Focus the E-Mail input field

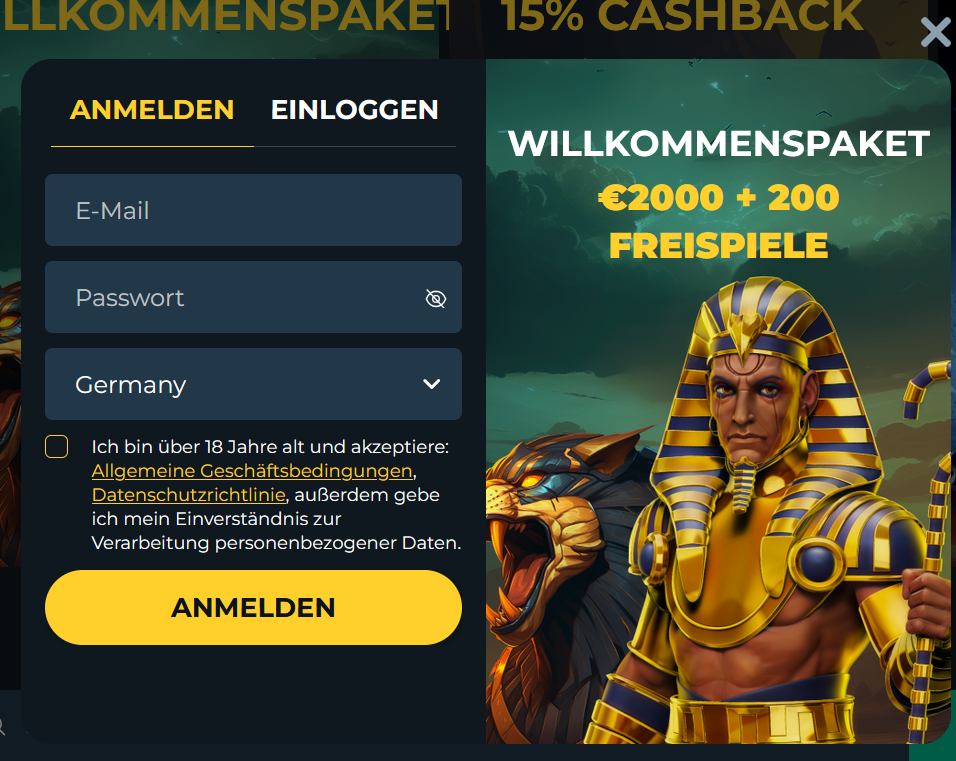pos(253,210)
